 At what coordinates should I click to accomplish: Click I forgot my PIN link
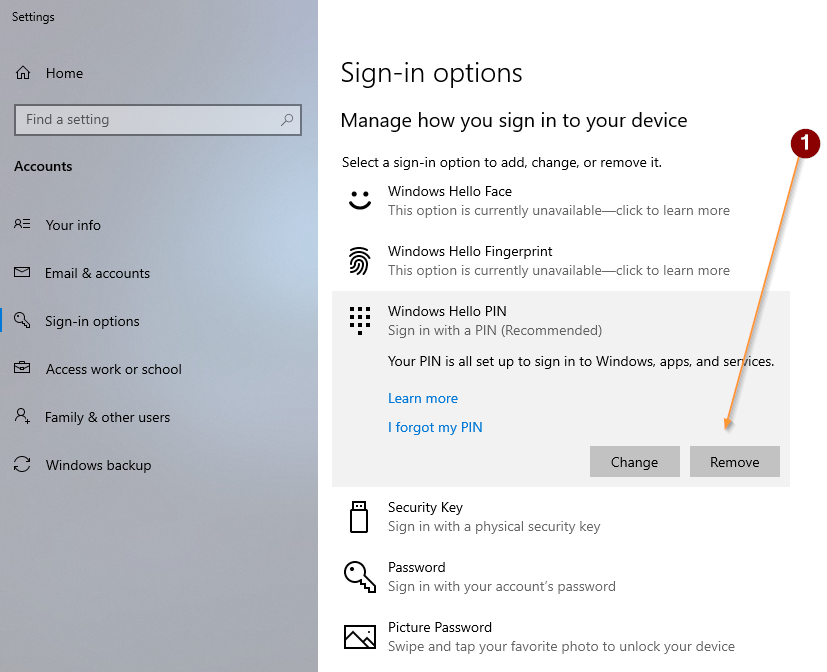click(x=435, y=427)
